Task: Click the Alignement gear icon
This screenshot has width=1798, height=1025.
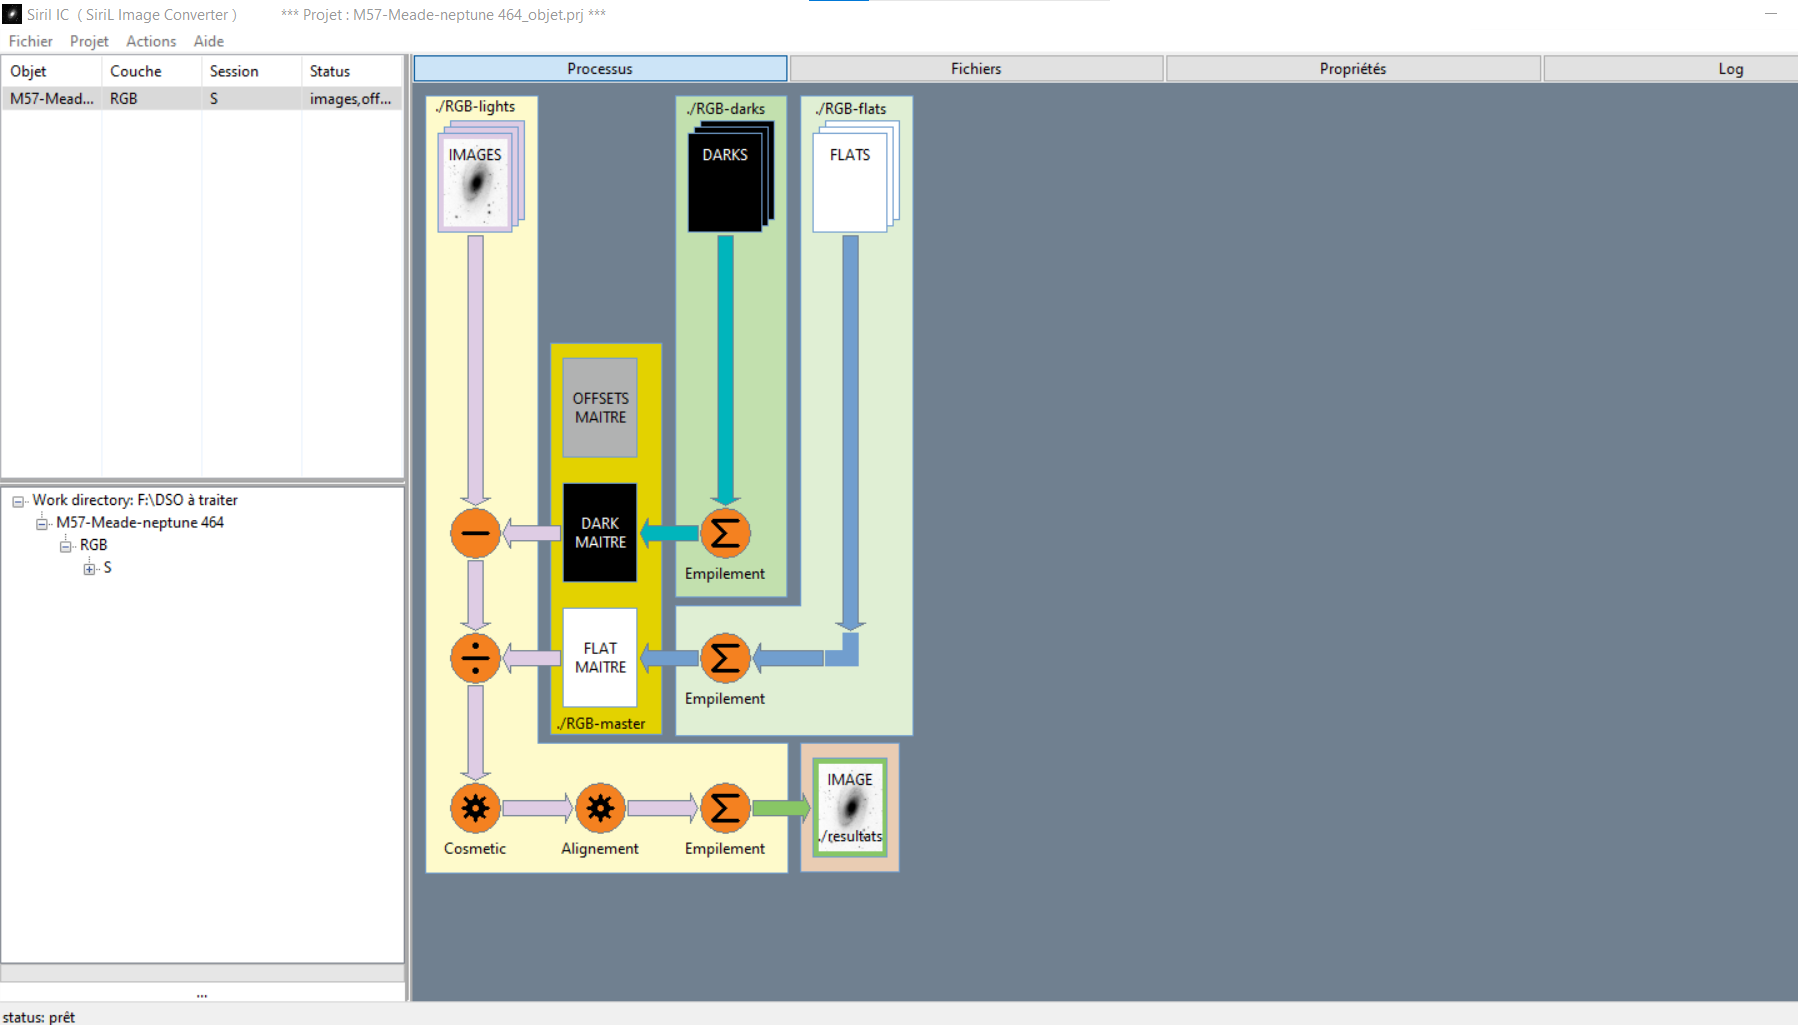Action: (600, 808)
